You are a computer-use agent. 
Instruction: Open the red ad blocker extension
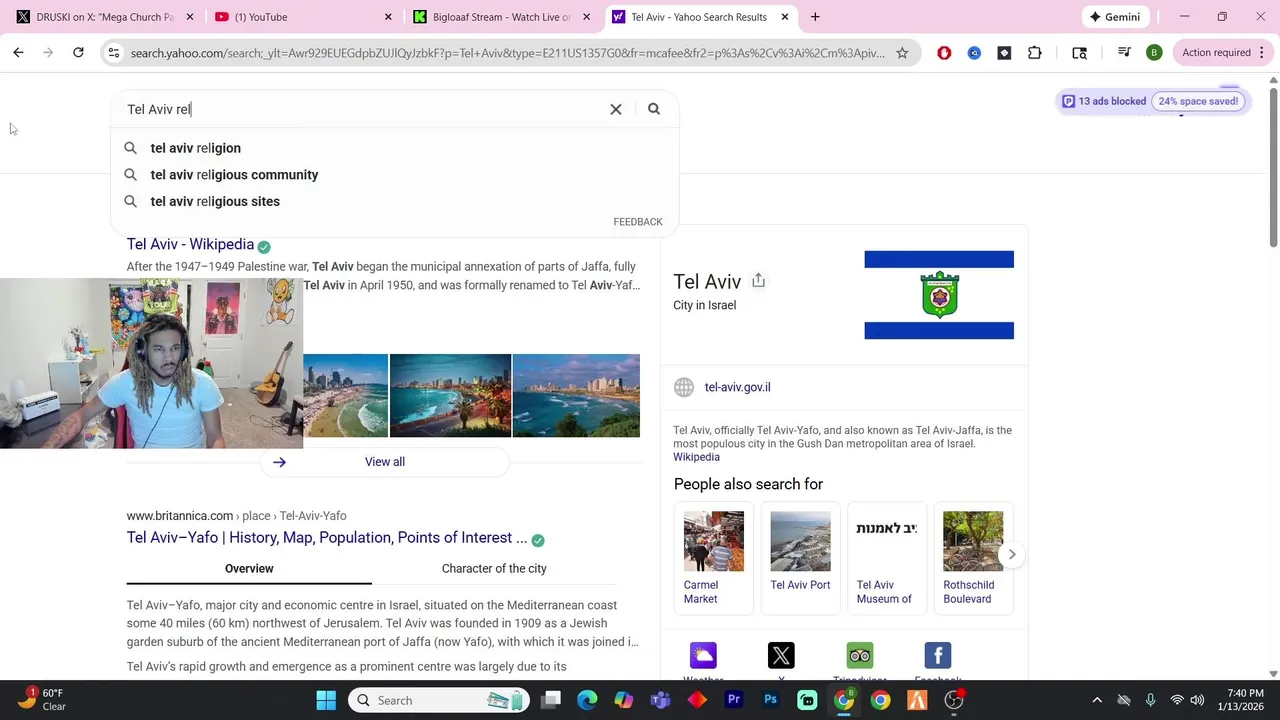coord(944,53)
